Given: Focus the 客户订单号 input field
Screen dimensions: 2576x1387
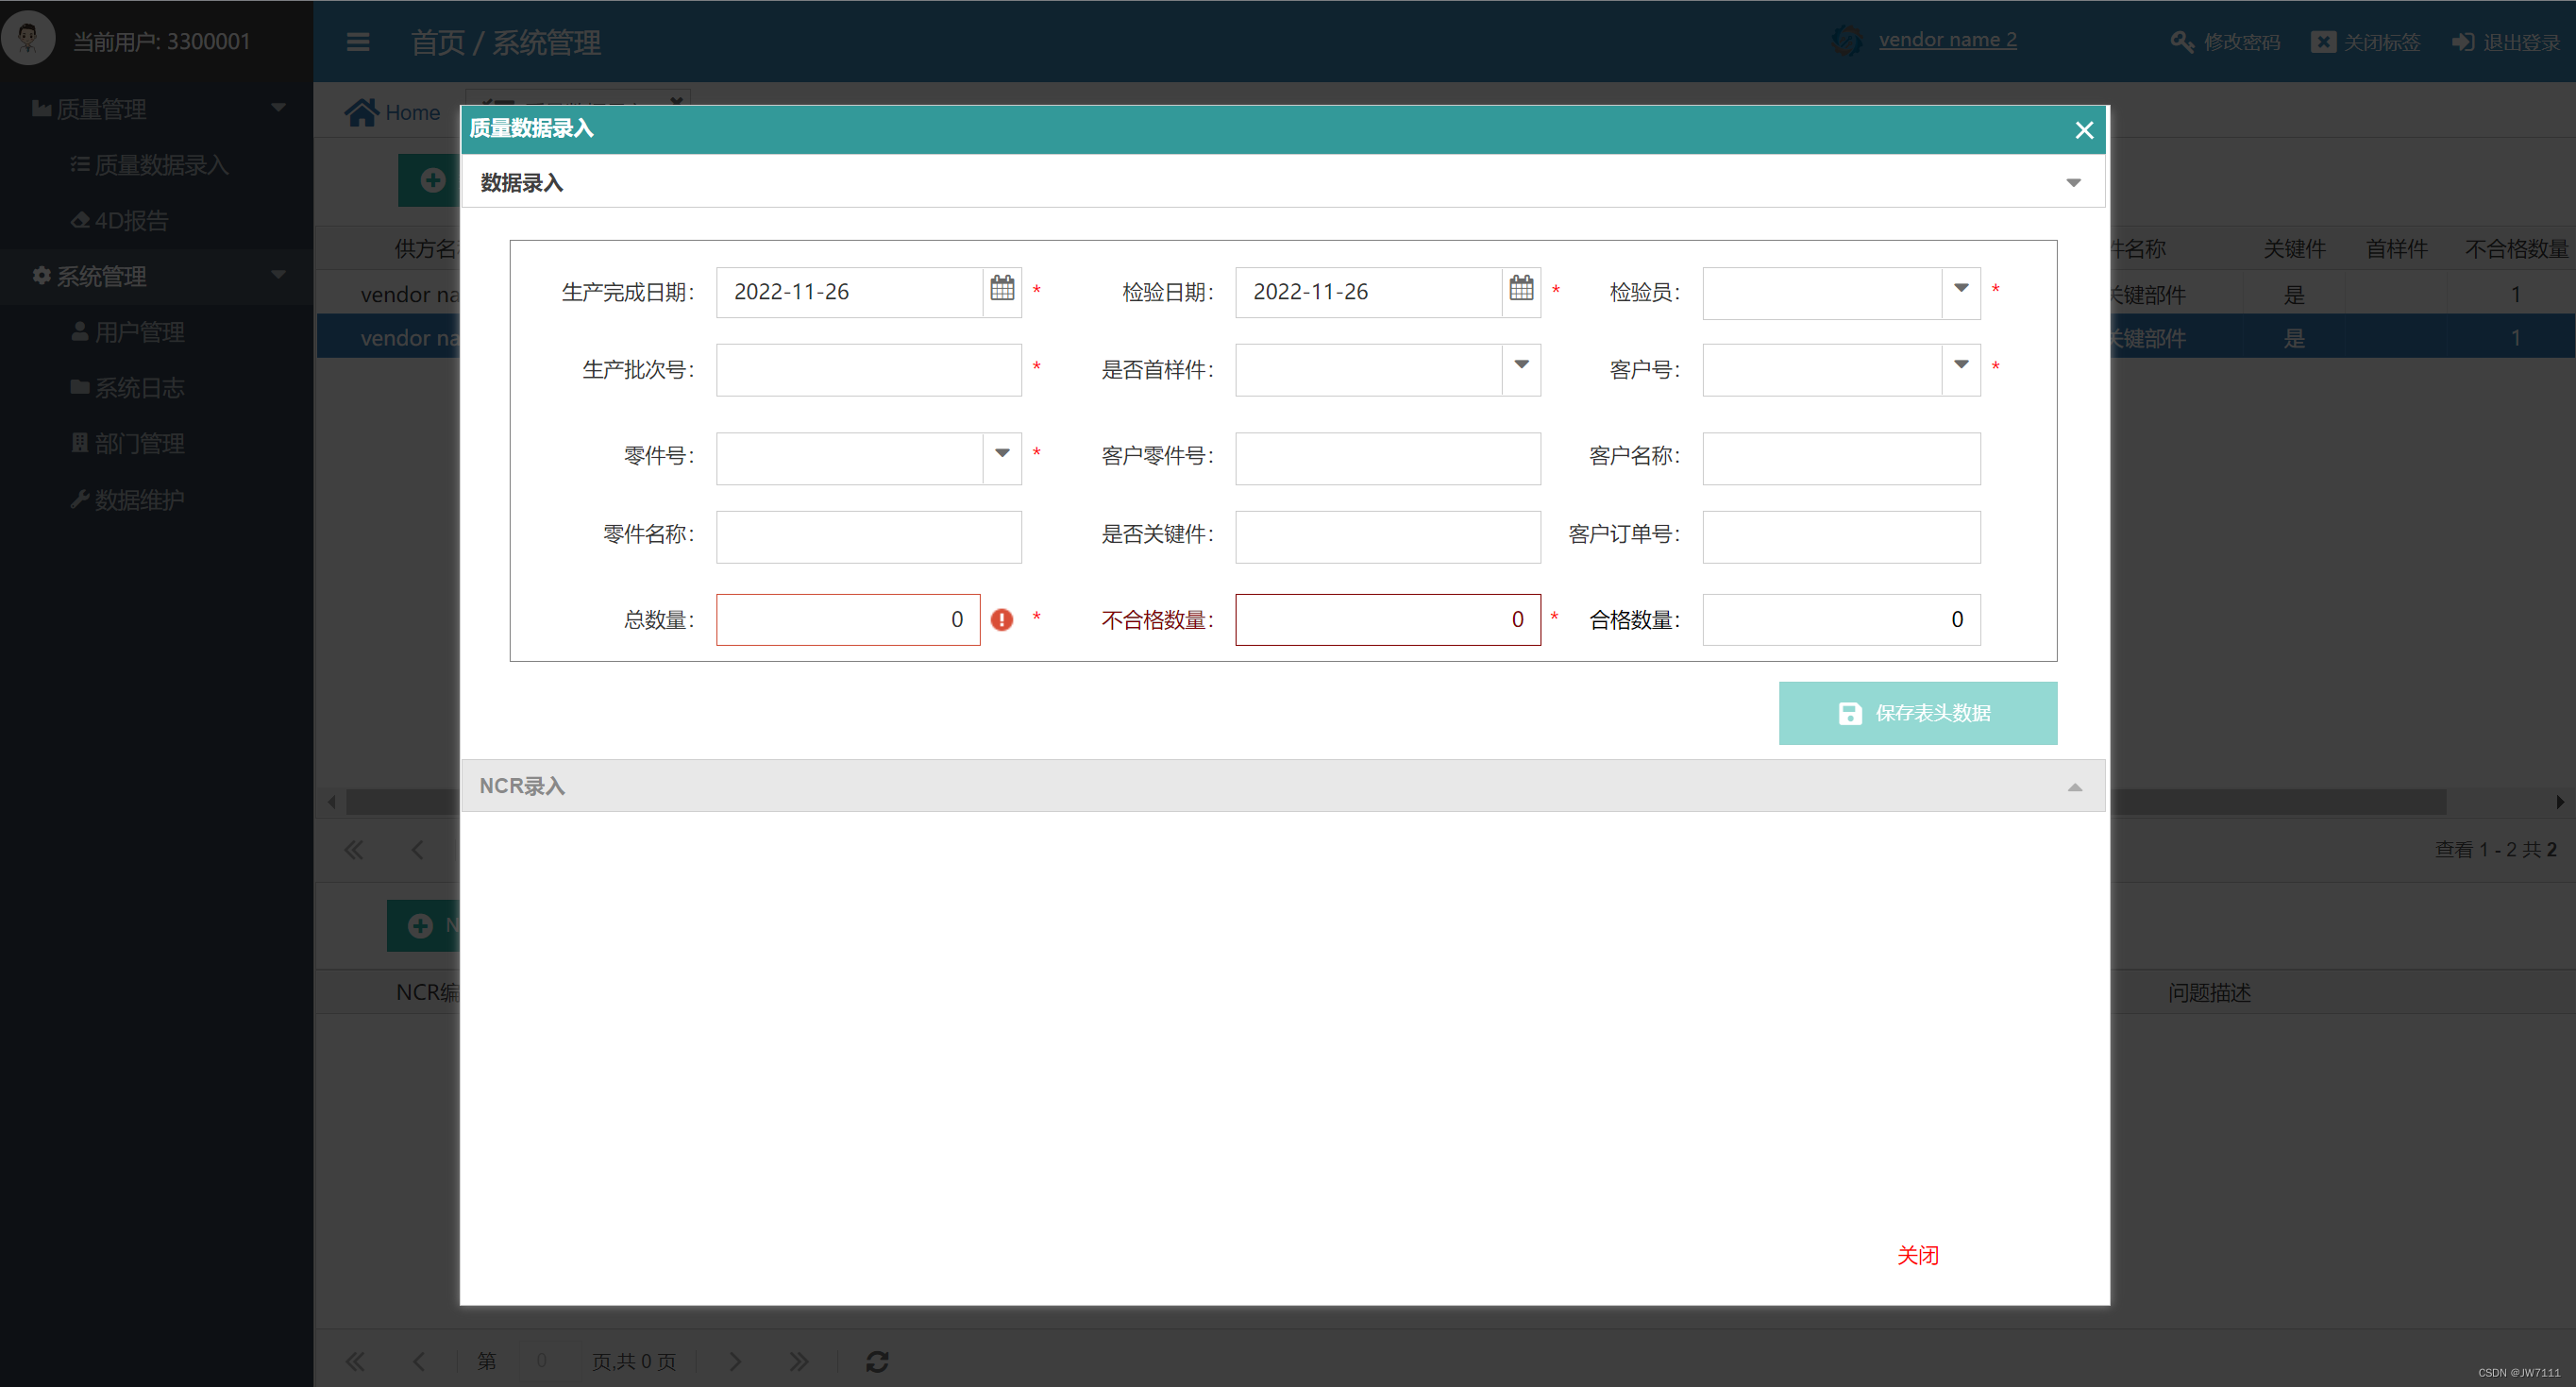Looking at the screenshot, I should pyautogui.click(x=1841, y=537).
